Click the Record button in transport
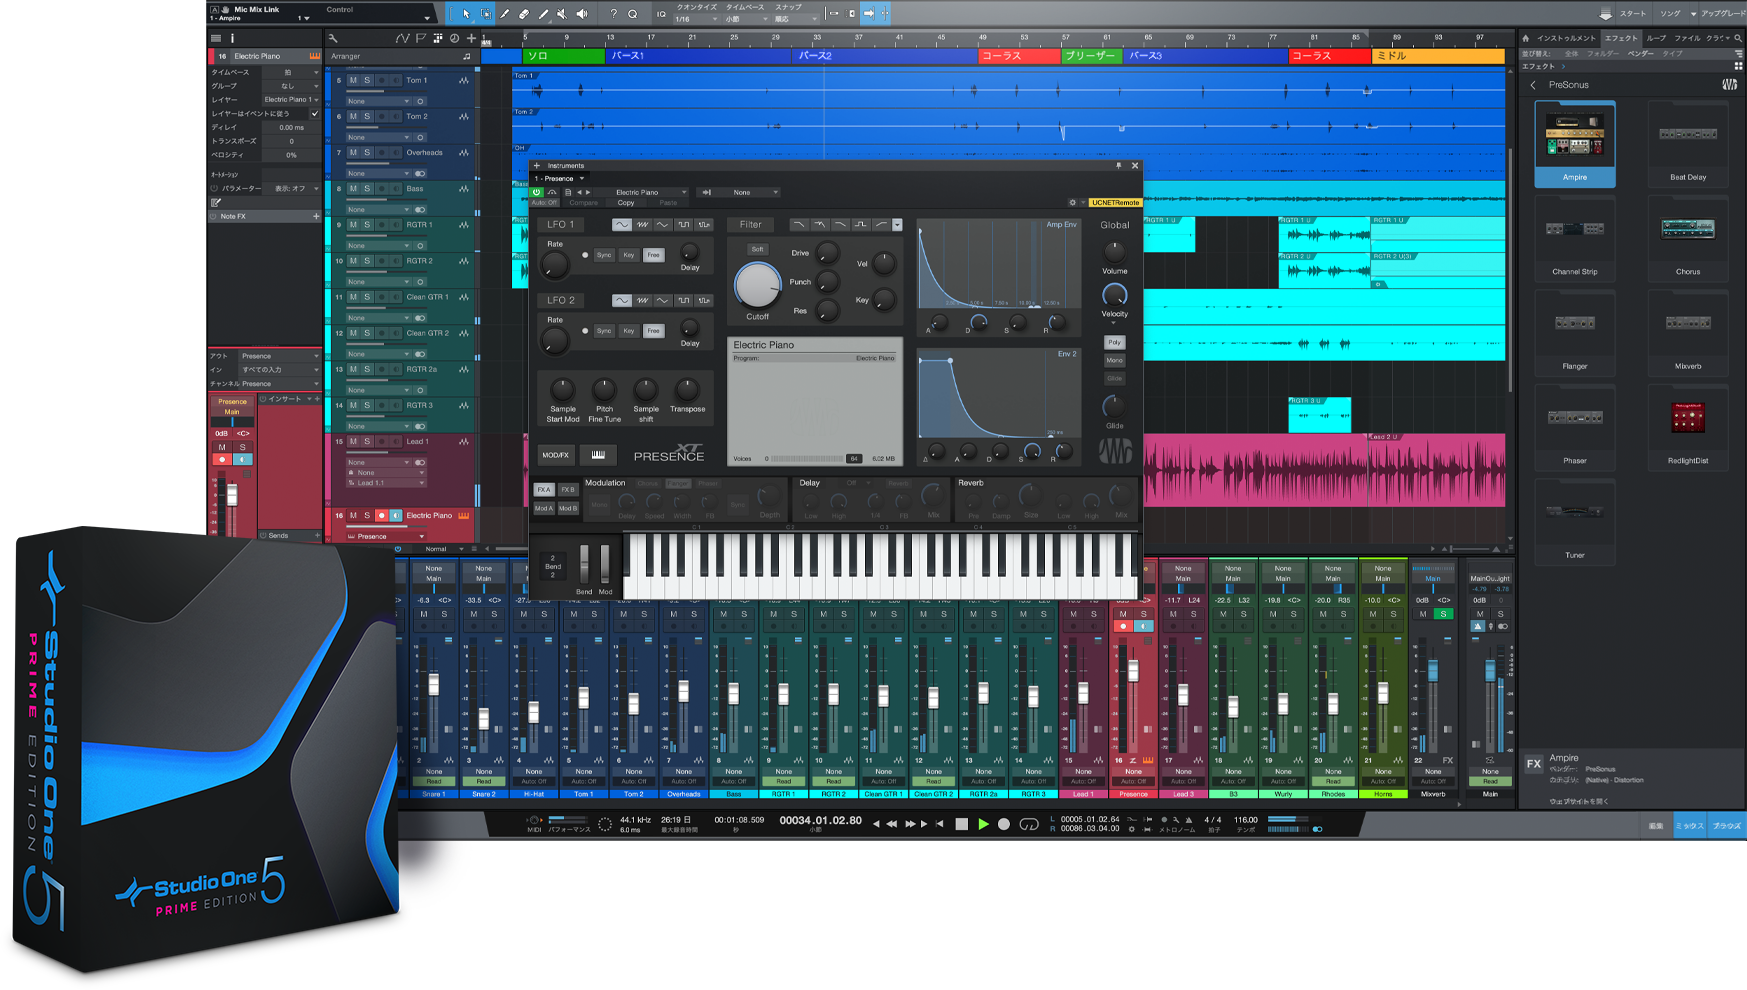The height and width of the screenshot is (990, 1747). (1004, 824)
